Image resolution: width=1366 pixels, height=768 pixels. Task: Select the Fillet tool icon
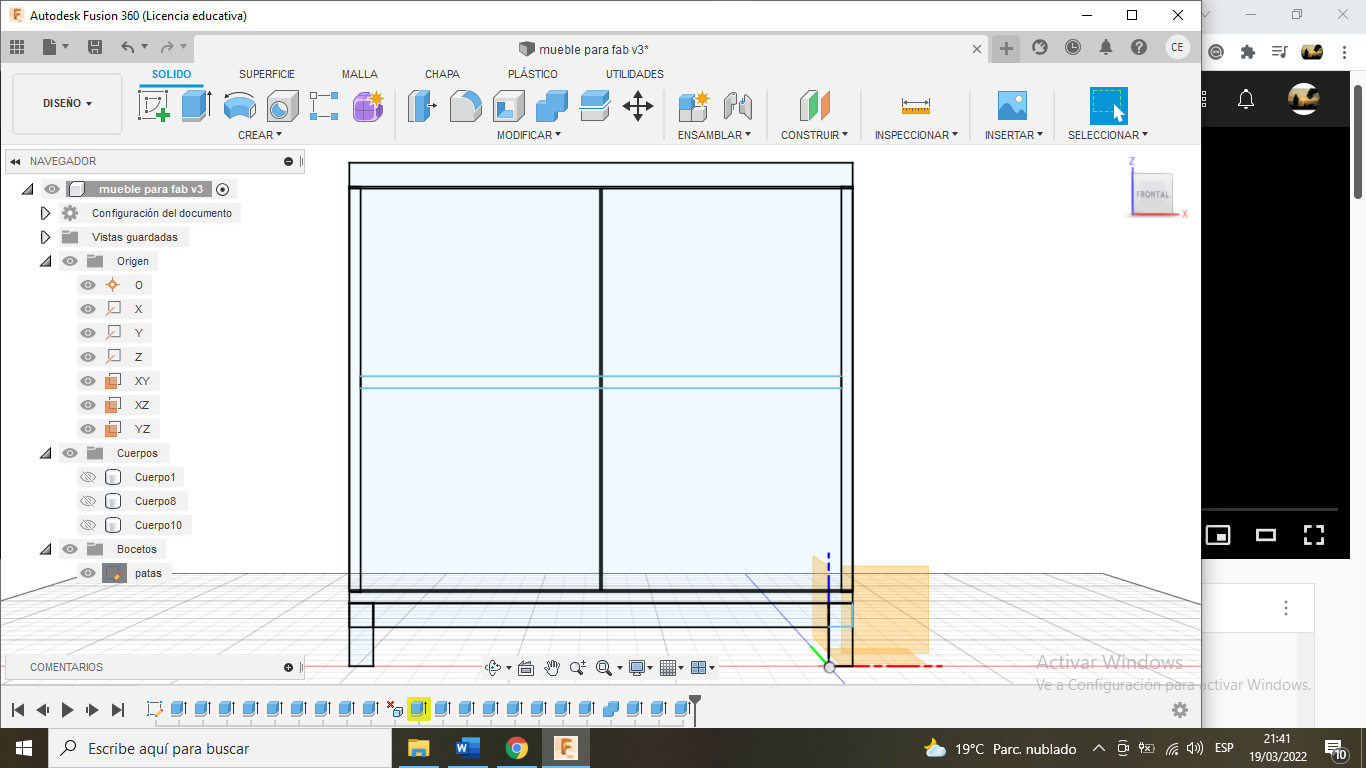coord(465,105)
